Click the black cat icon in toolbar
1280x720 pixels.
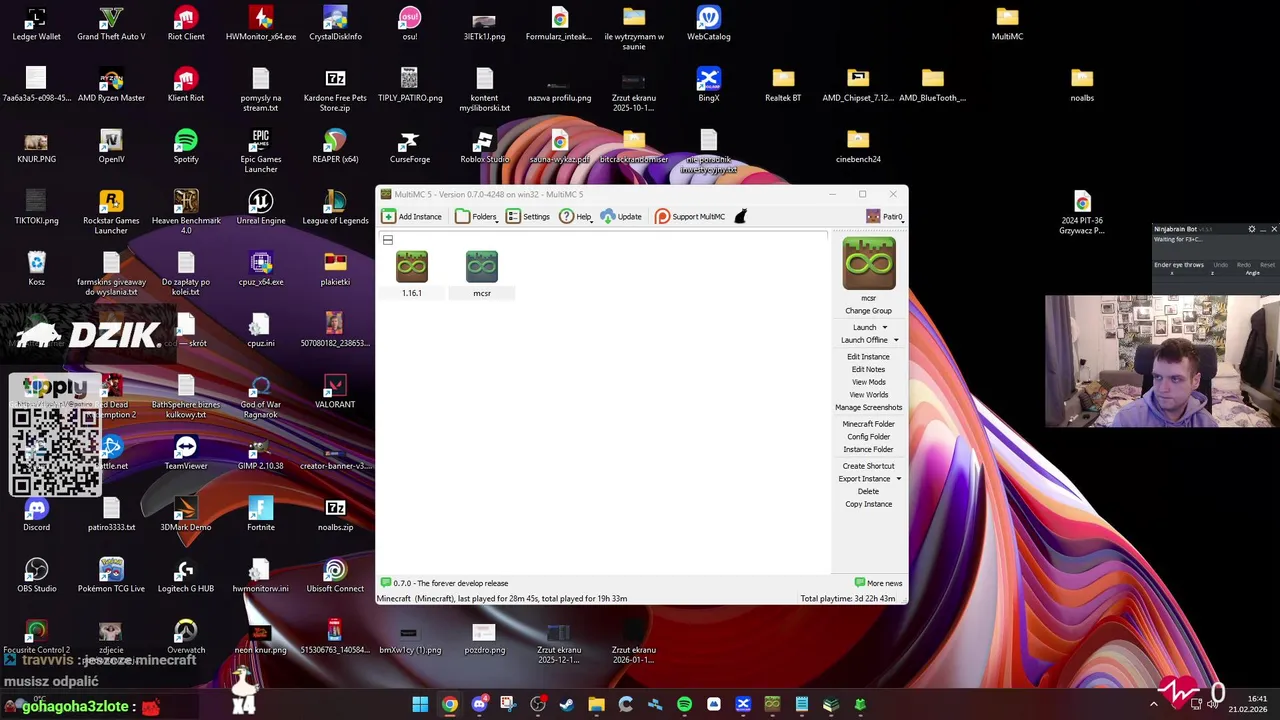741,217
